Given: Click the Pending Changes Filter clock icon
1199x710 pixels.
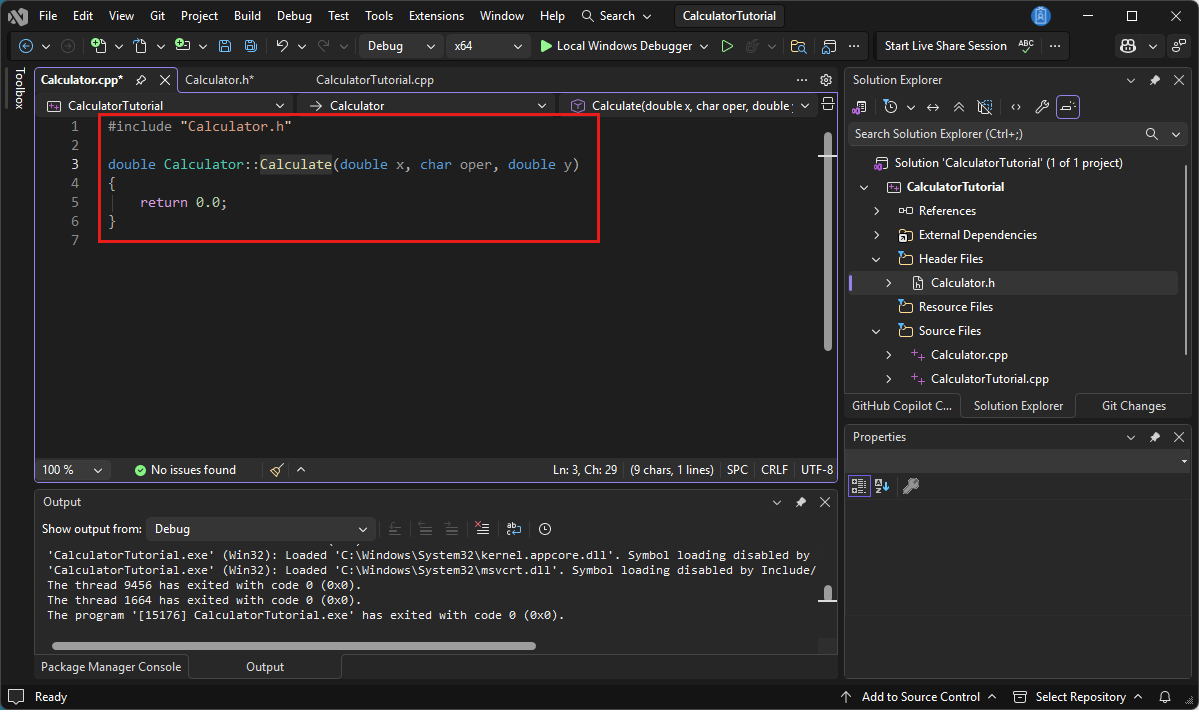Looking at the screenshot, I should pyautogui.click(x=890, y=107).
